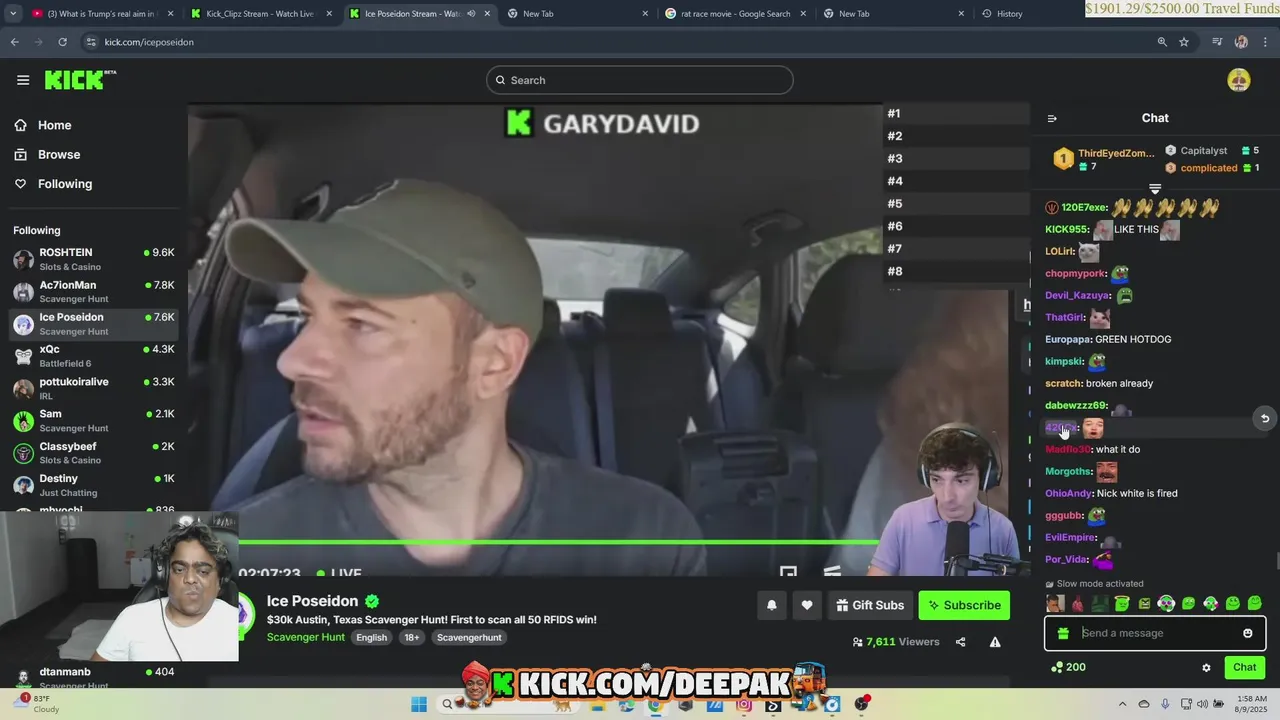Image resolution: width=1280 pixels, height=720 pixels.
Task: Open pottukoiralive channel in Following list
Action: point(94,388)
